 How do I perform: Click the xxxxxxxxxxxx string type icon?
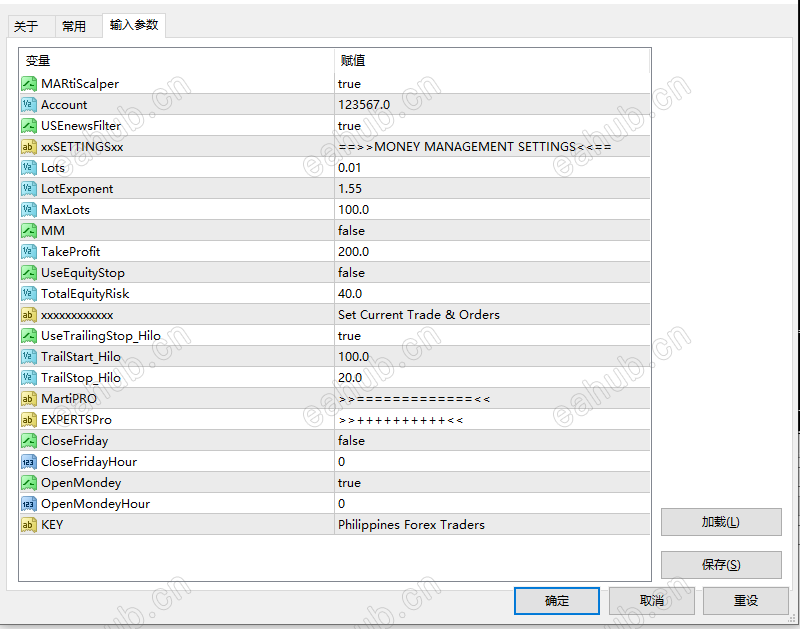coord(29,315)
